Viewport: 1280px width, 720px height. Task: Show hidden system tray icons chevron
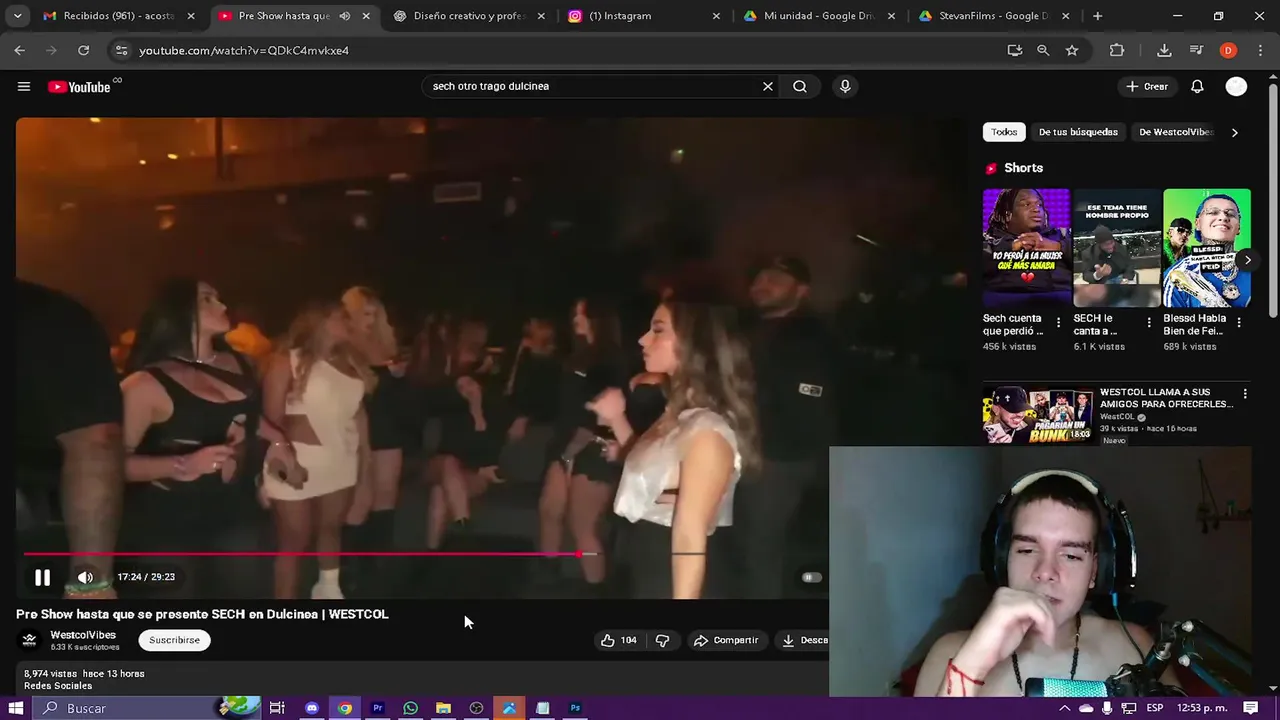1064,708
